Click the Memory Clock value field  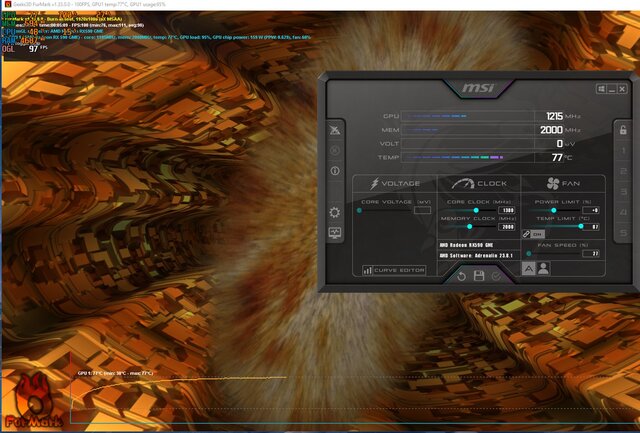tap(506, 227)
